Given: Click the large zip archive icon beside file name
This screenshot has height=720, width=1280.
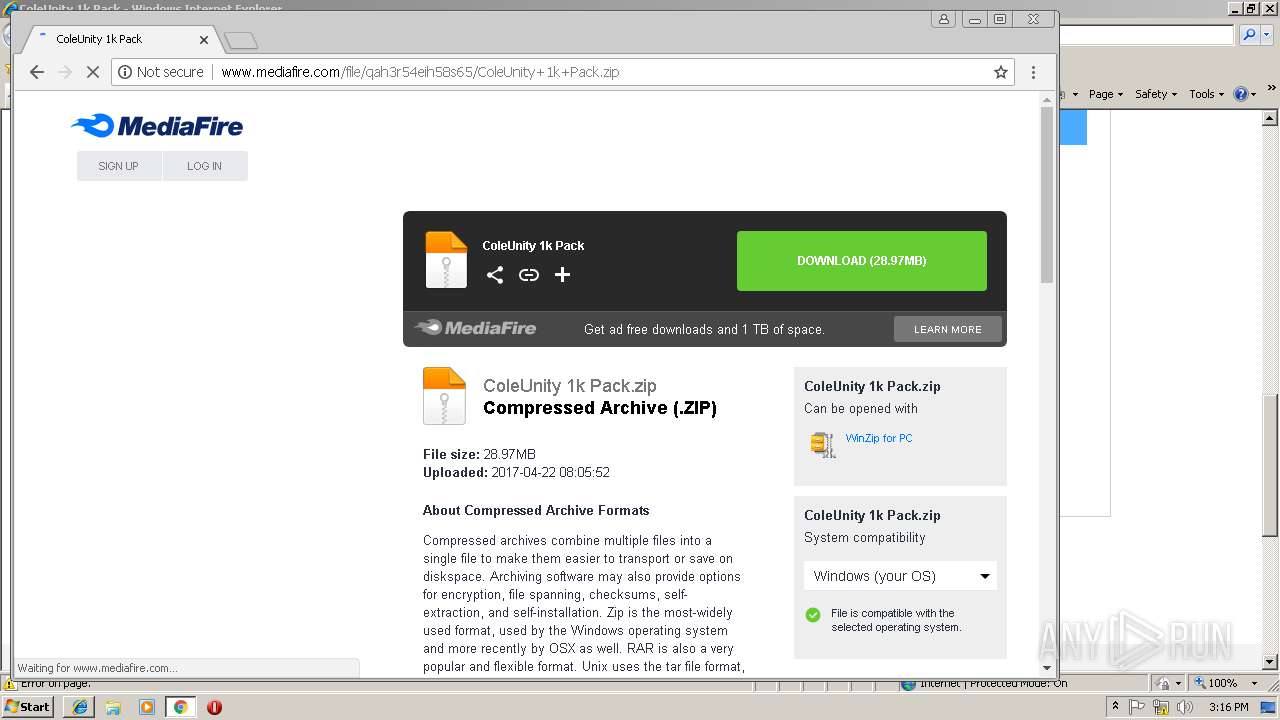Looking at the screenshot, I should [x=444, y=396].
